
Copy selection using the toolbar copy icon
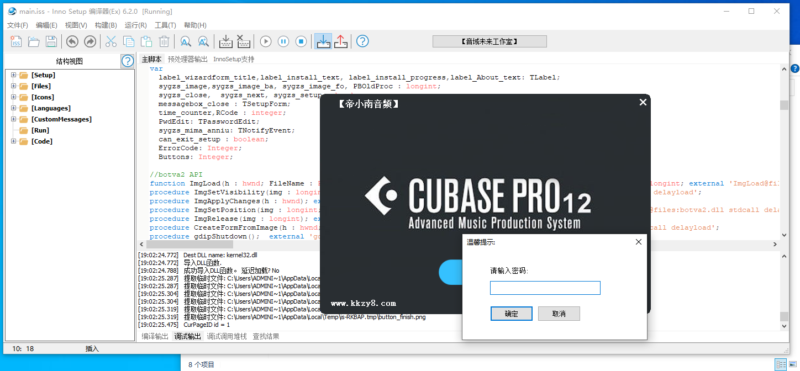[x=129, y=41]
